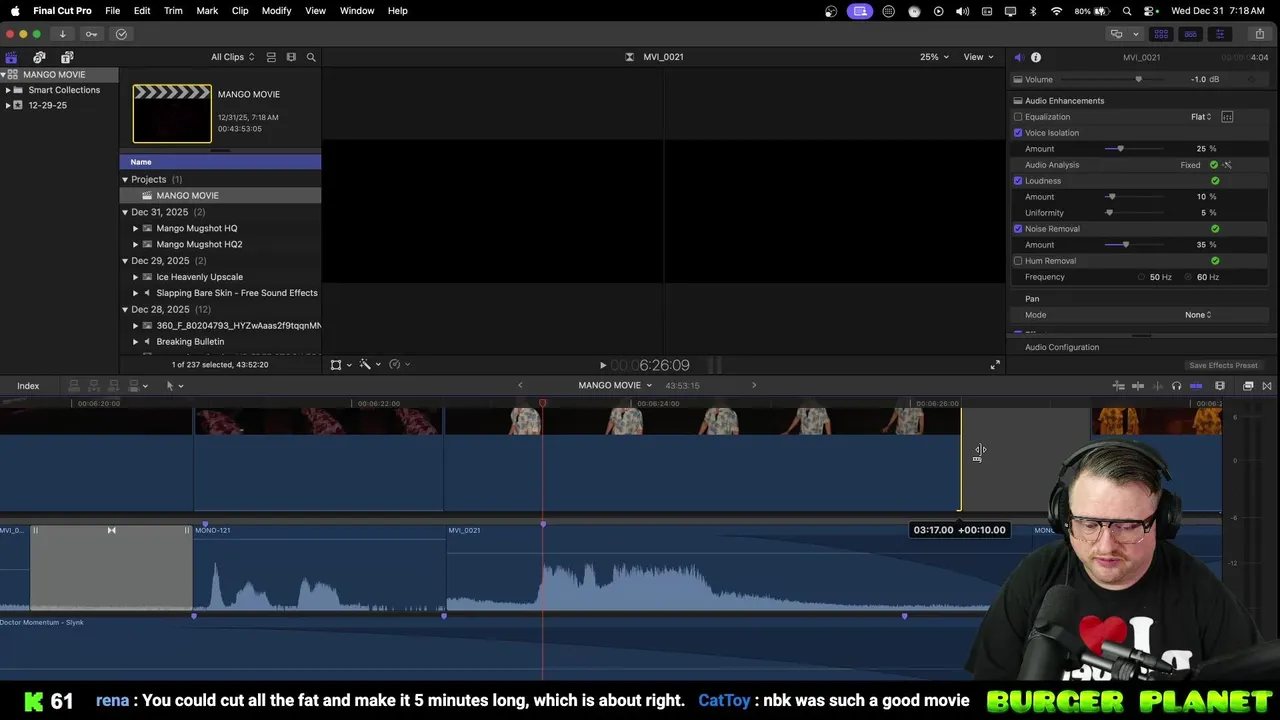Collapse the Projects section triangle

(x=125, y=180)
